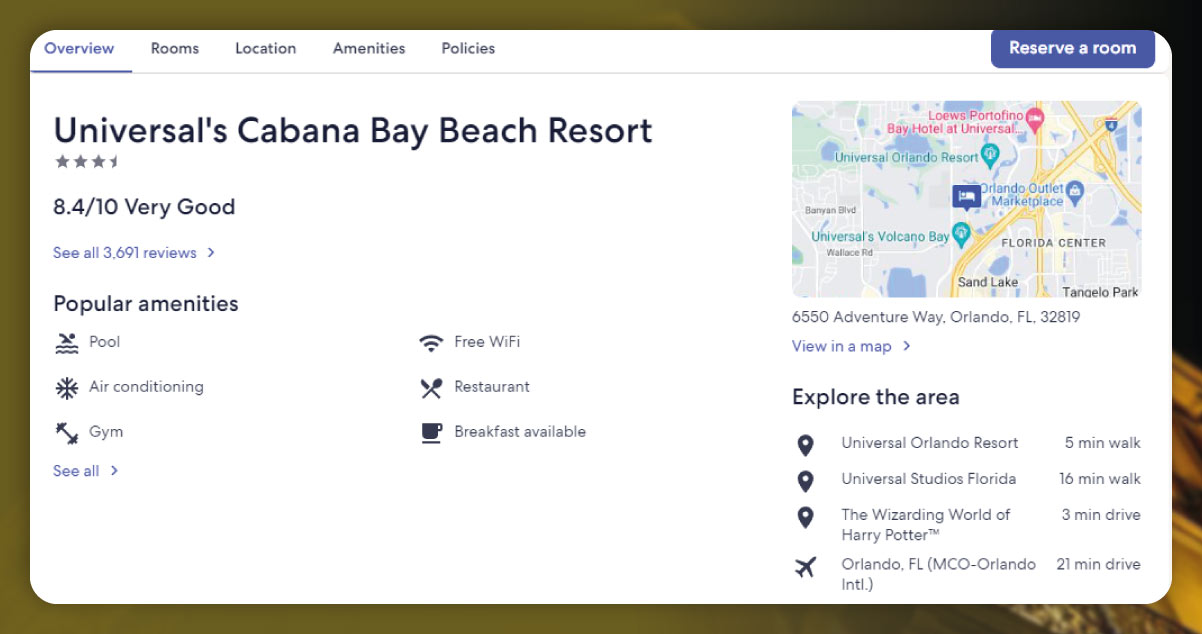The image size is (1202, 634).
Task: Click the 3 min drive distance text
Action: (x=1101, y=515)
